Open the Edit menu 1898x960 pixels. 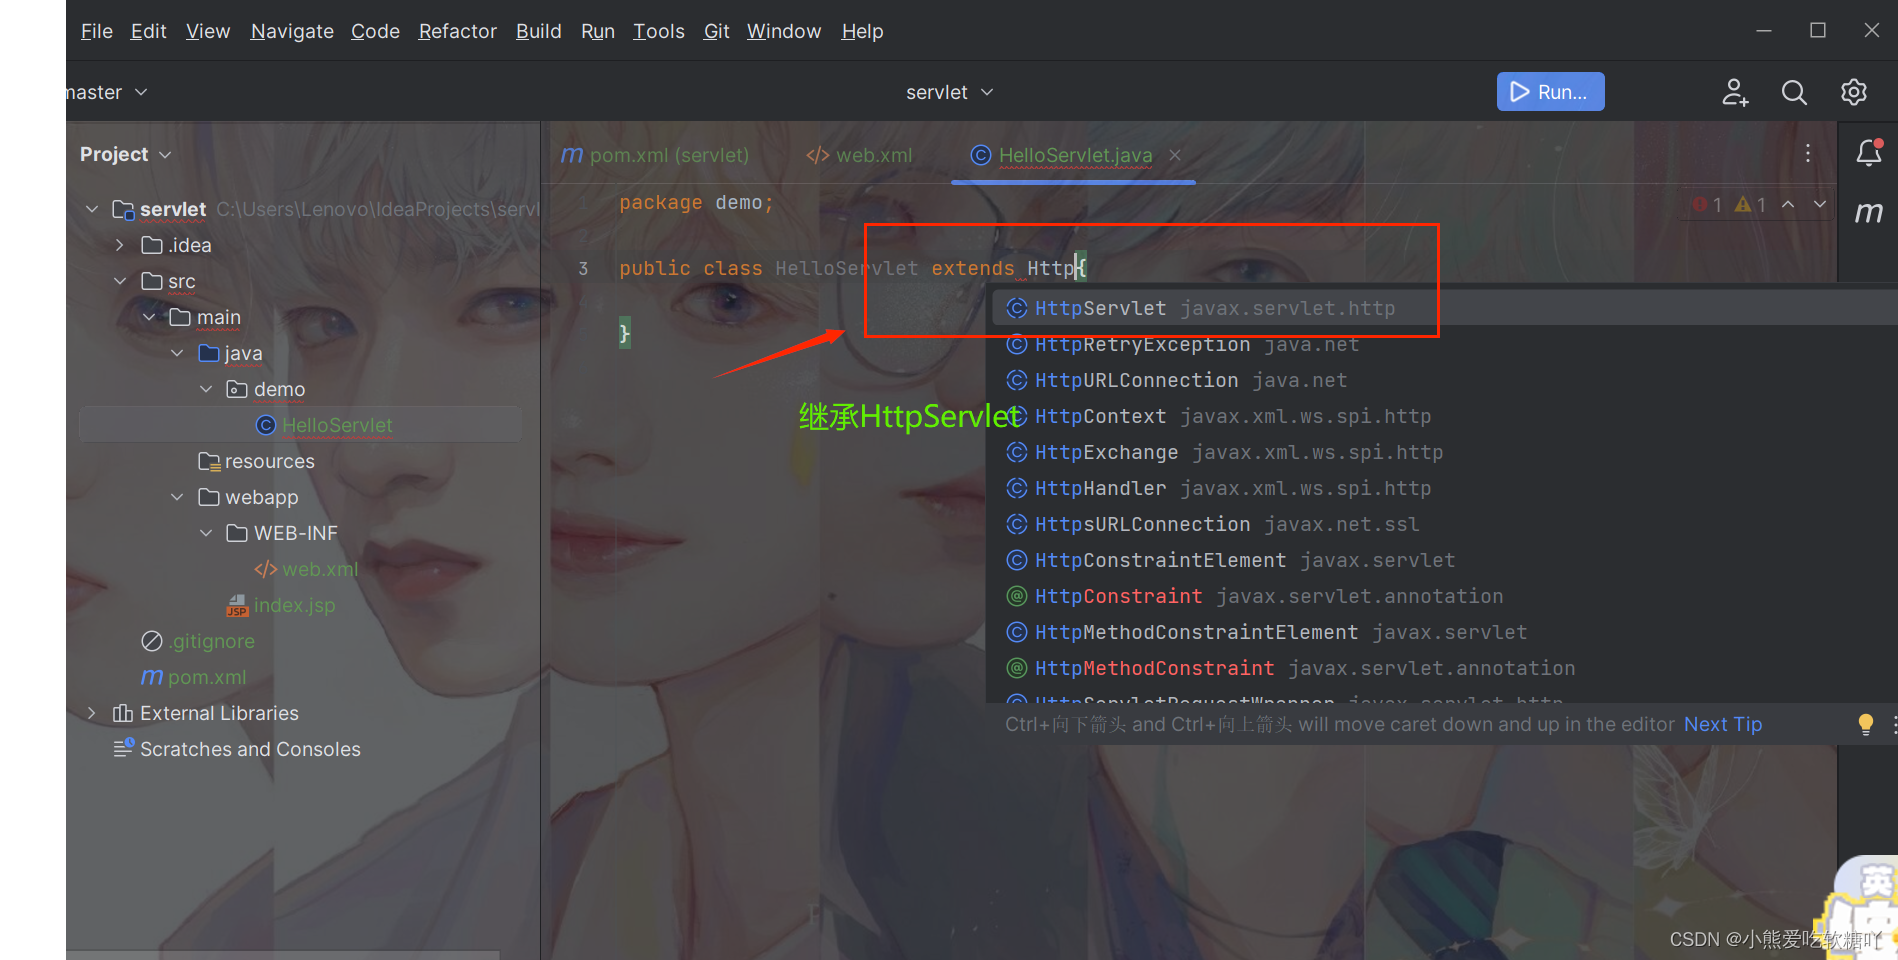click(x=148, y=31)
